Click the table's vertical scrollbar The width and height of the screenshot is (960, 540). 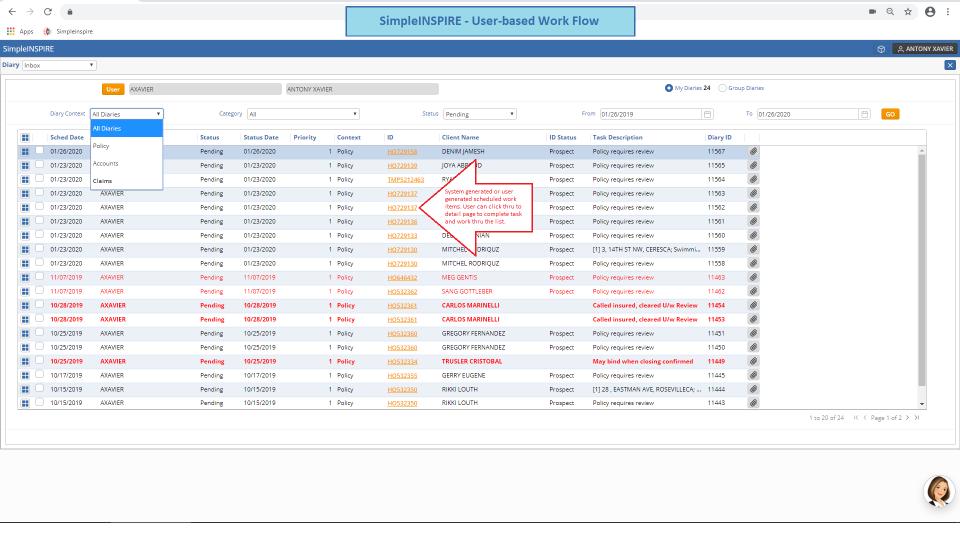(x=922, y=270)
